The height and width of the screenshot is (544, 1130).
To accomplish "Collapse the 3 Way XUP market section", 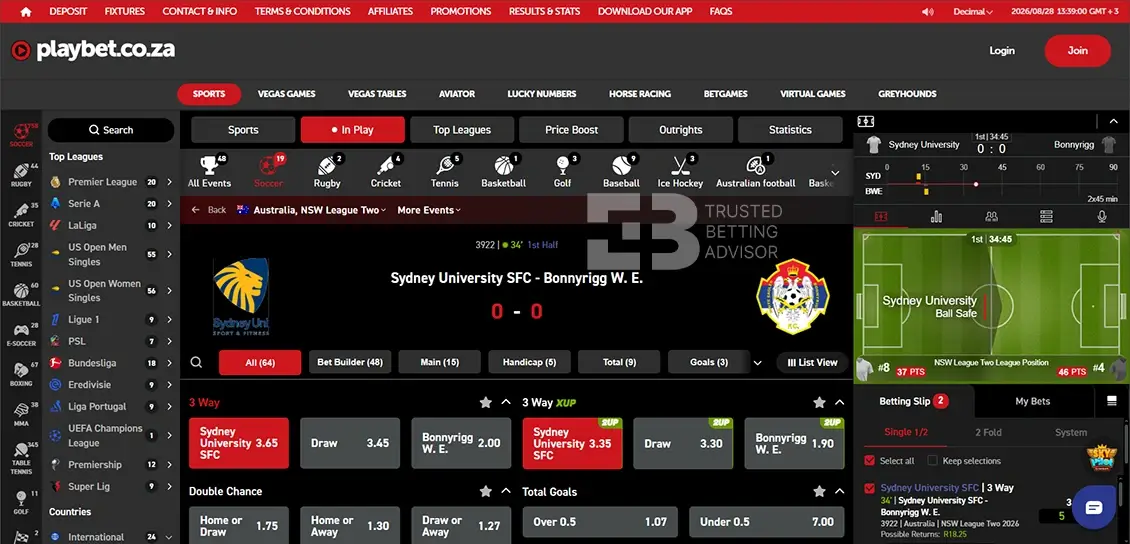I will pyautogui.click(x=840, y=402).
